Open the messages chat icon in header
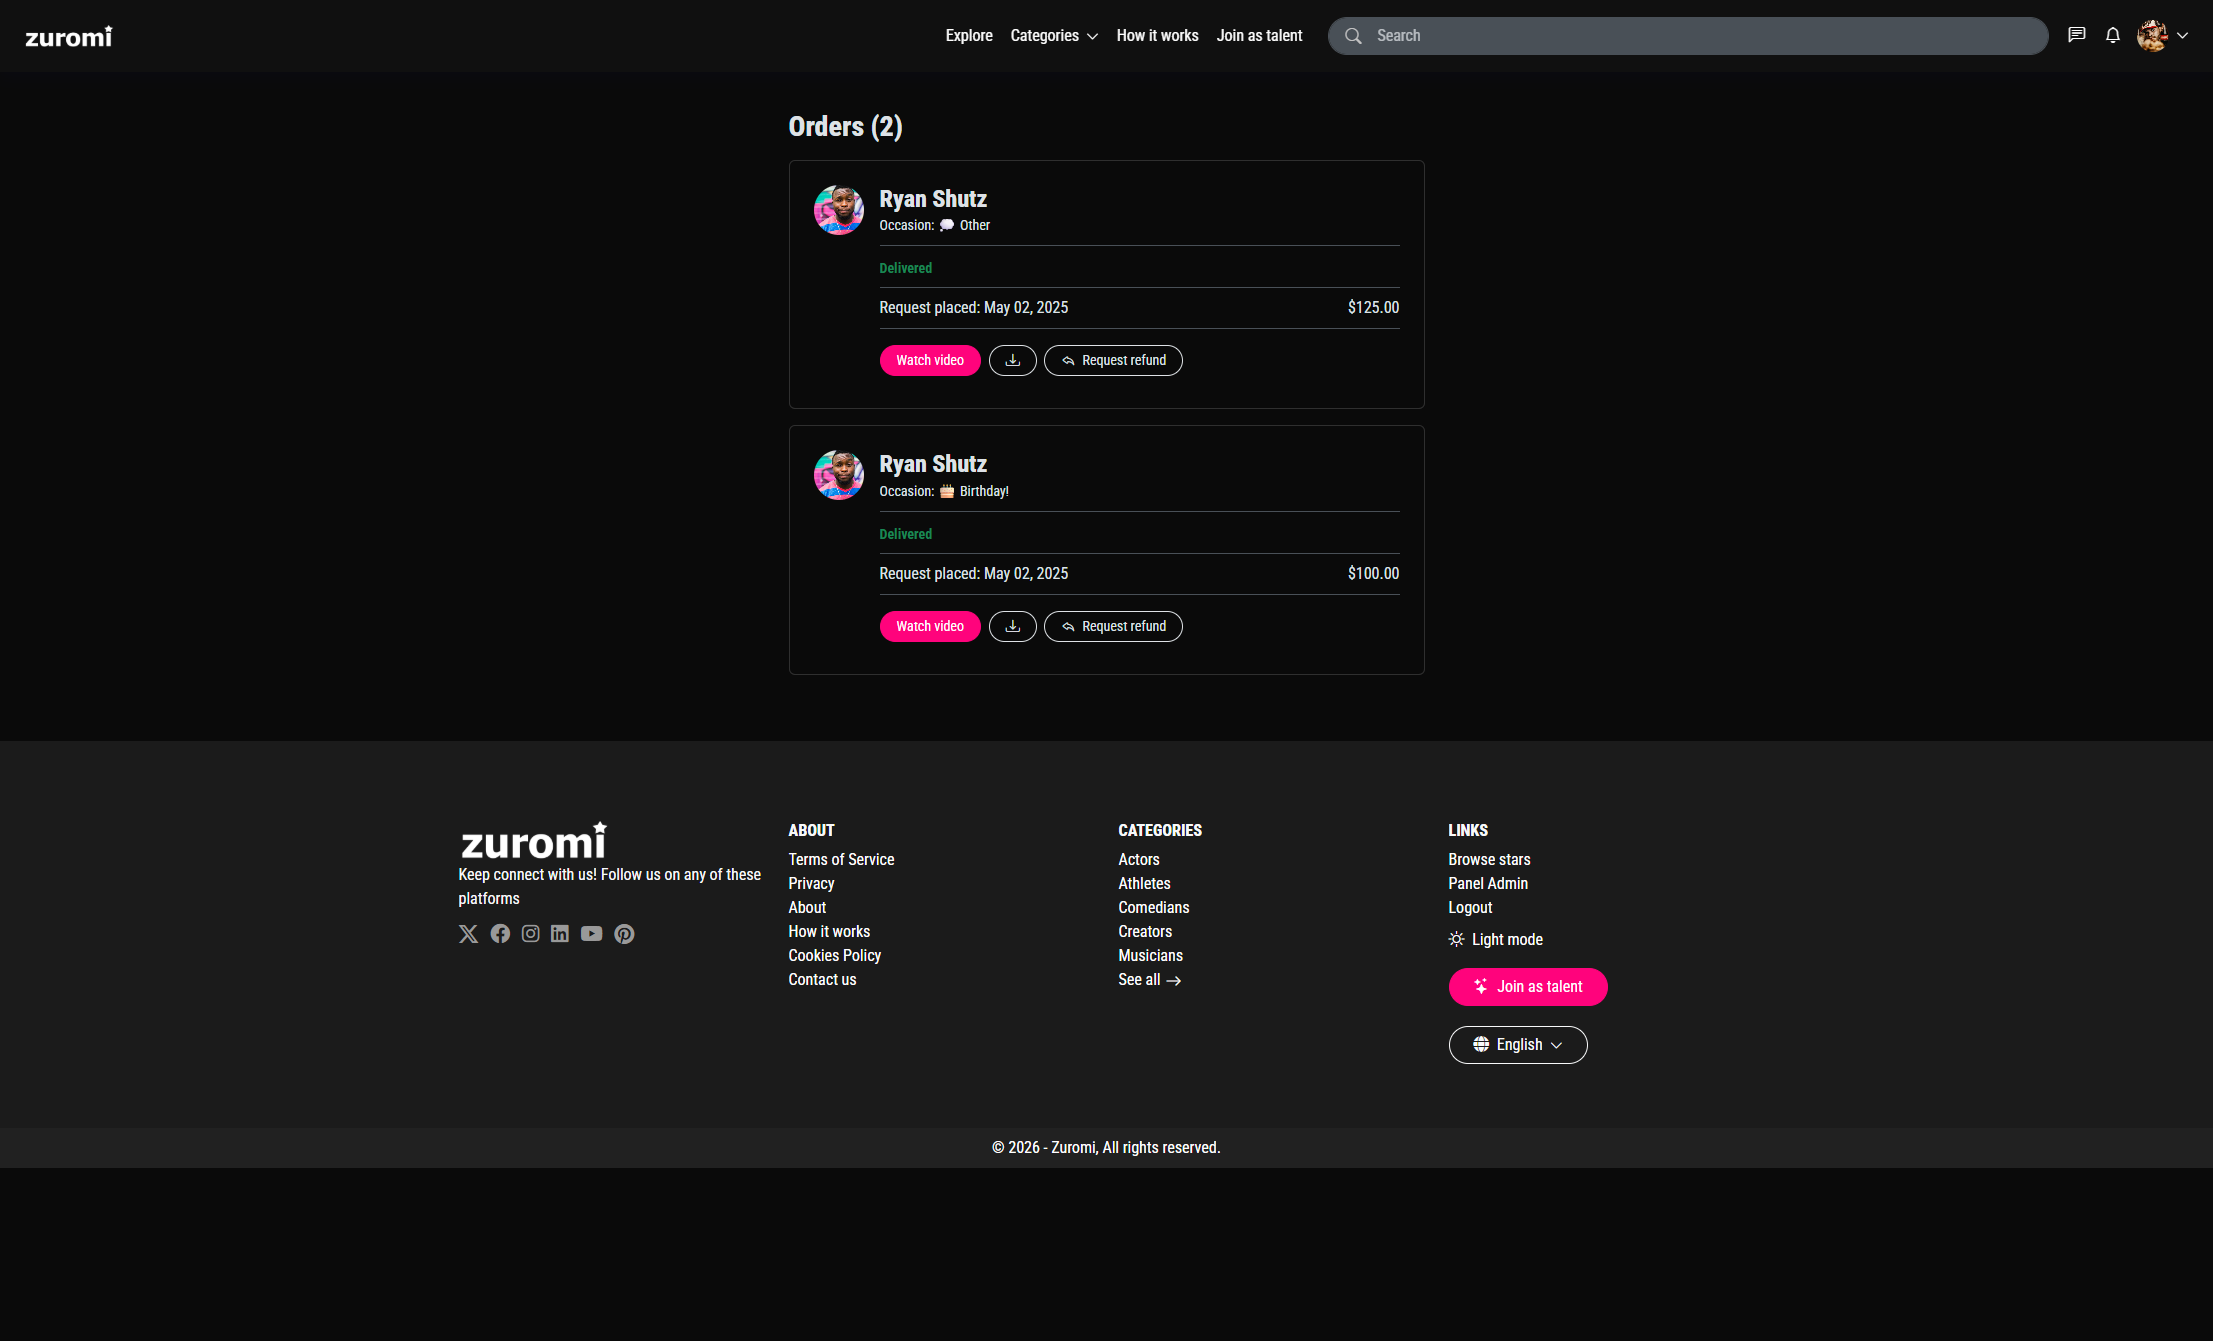This screenshot has width=2213, height=1341. [2077, 35]
